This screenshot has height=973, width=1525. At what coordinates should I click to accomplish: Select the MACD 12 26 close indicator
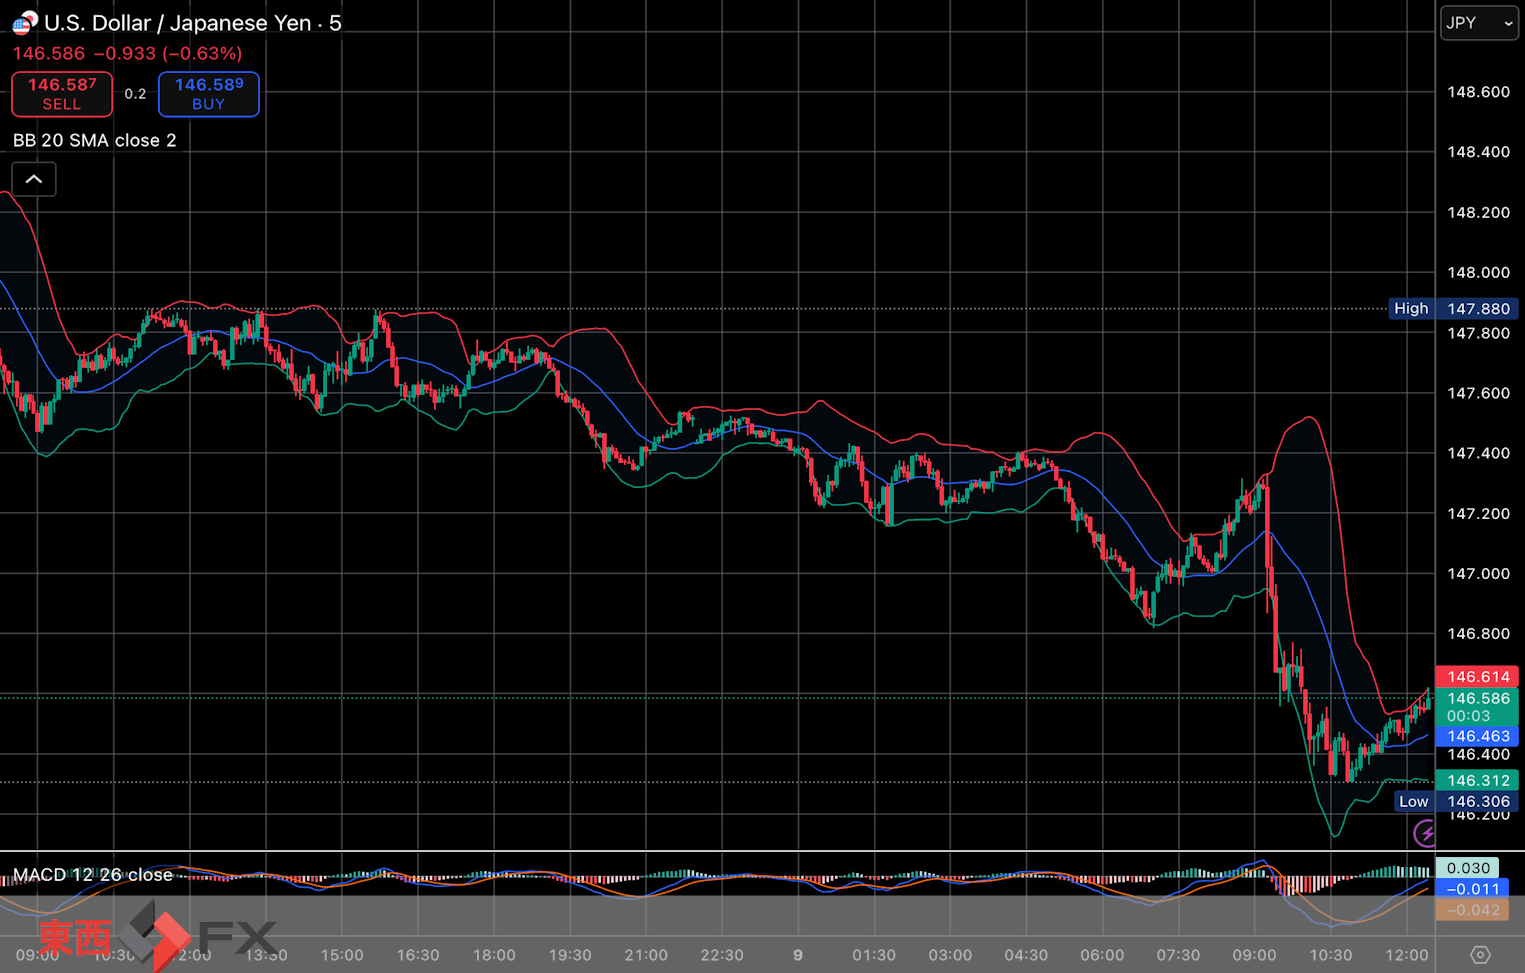click(93, 875)
